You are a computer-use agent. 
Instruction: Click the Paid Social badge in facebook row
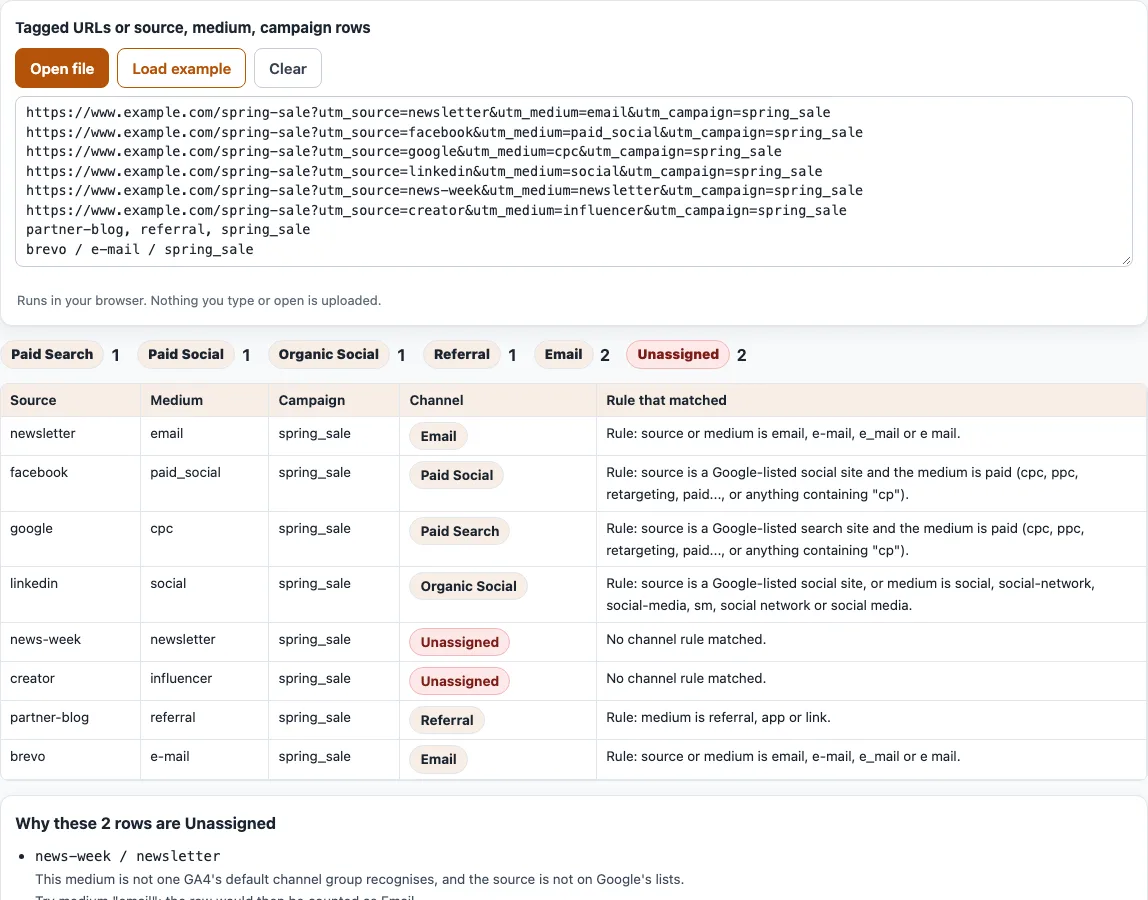(x=456, y=475)
